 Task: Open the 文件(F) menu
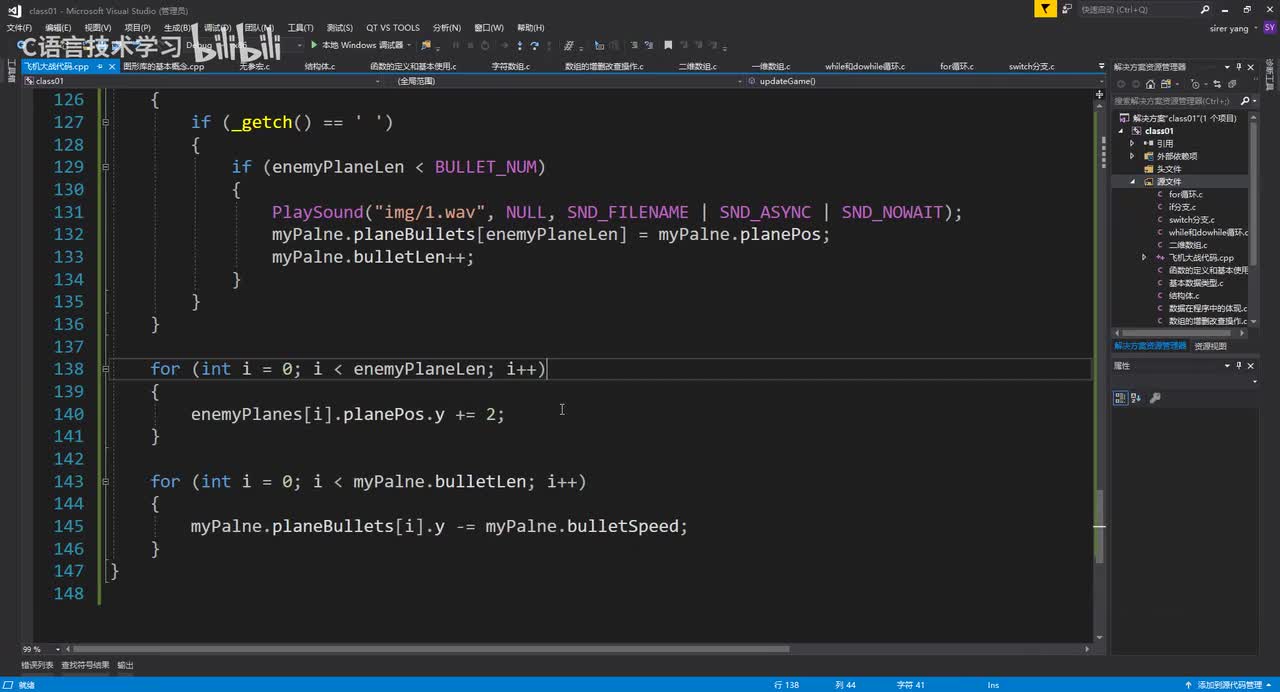click(x=19, y=28)
